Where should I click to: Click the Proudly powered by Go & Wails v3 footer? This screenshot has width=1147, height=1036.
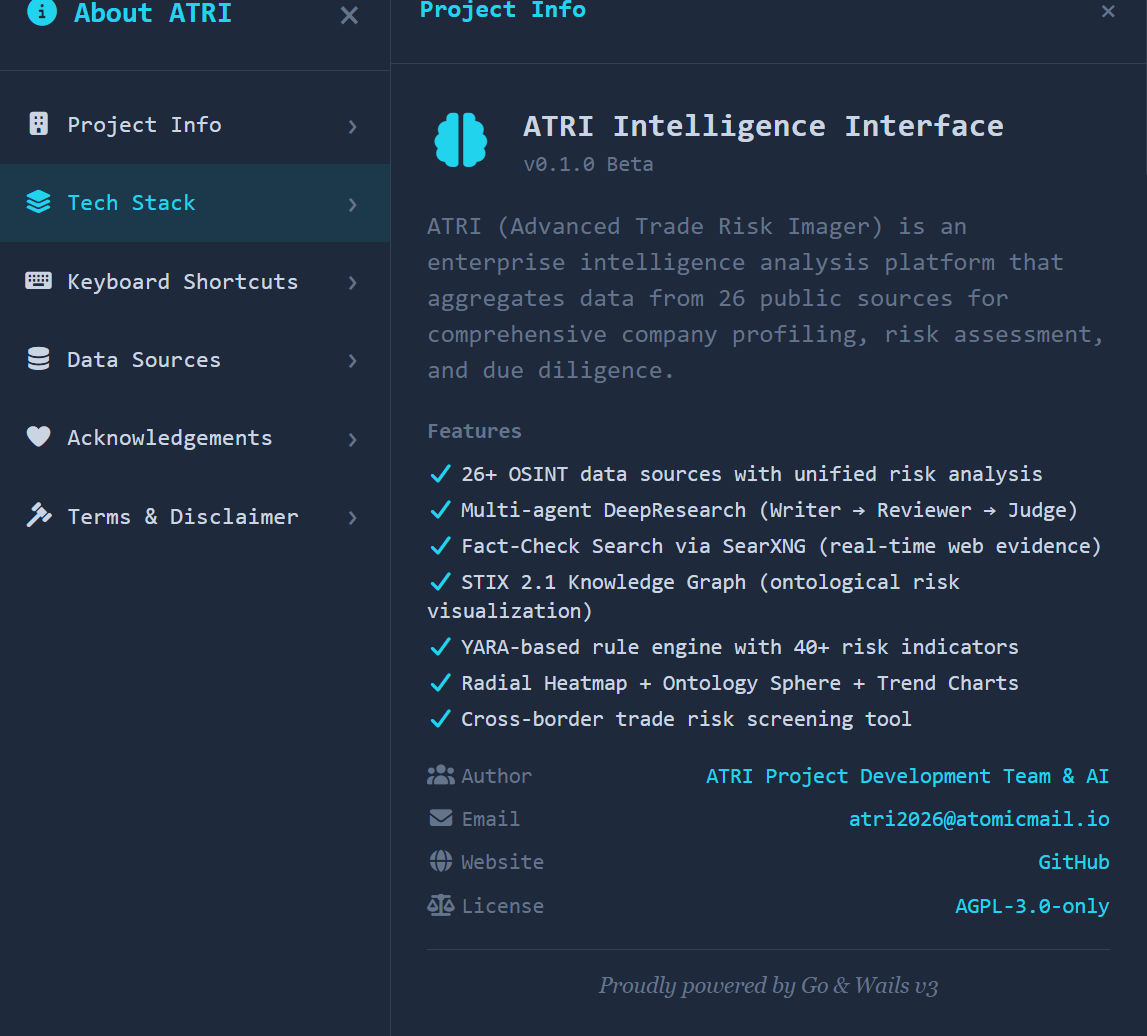[768, 986]
